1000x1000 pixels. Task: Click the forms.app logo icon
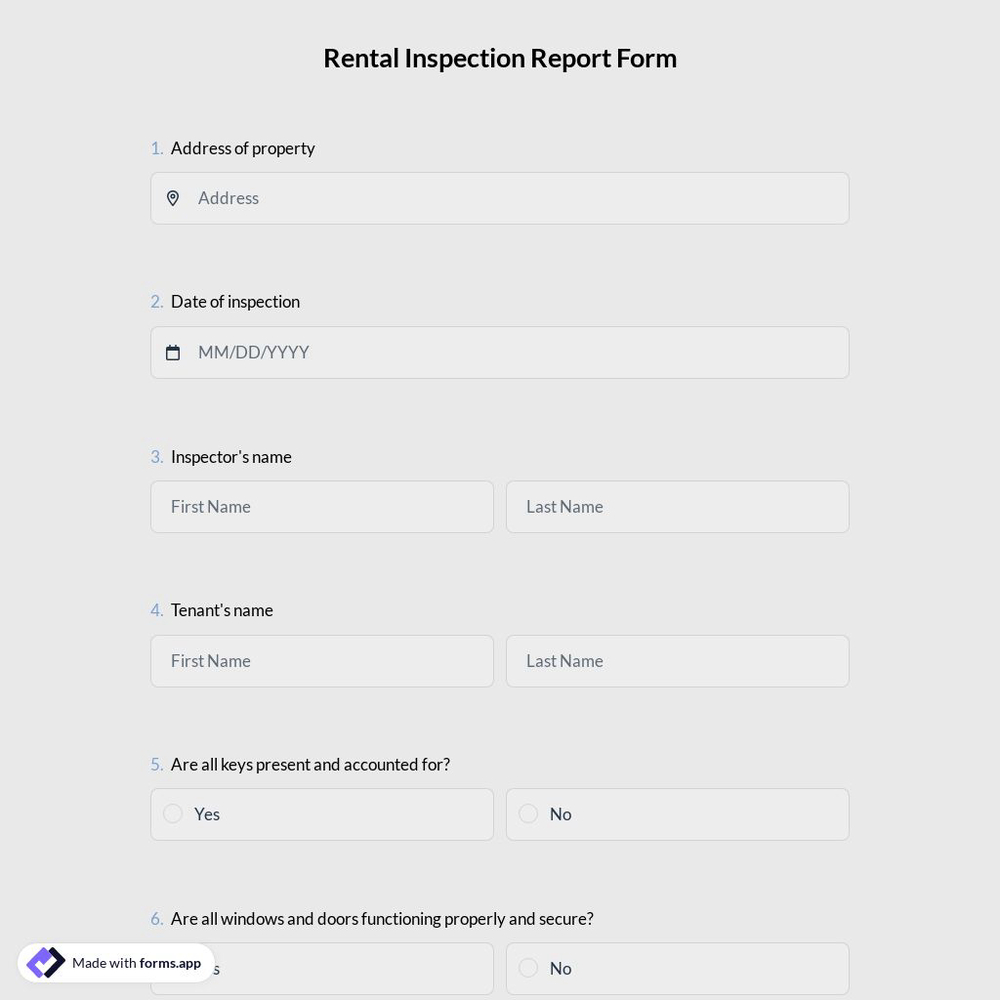click(x=45, y=962)
